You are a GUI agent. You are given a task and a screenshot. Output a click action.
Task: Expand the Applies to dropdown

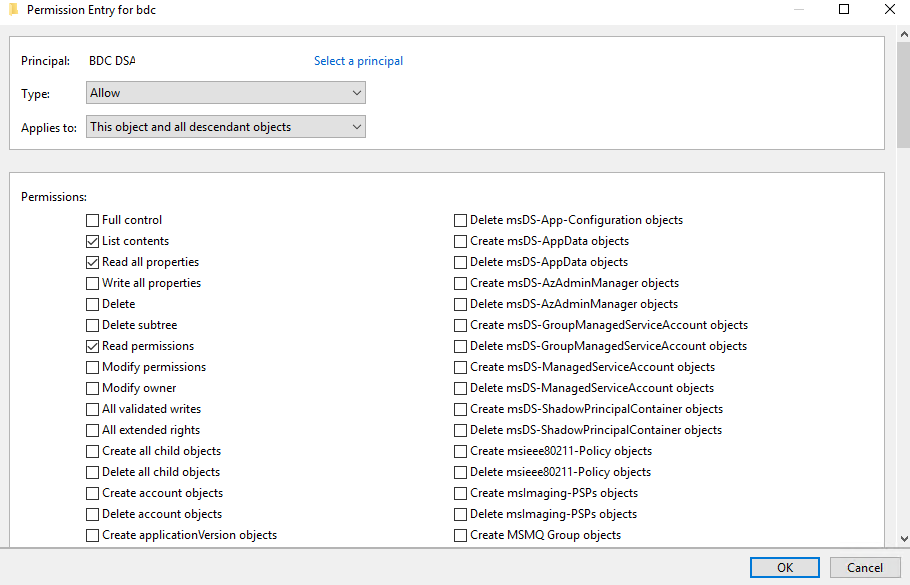[x=226, y=127]
